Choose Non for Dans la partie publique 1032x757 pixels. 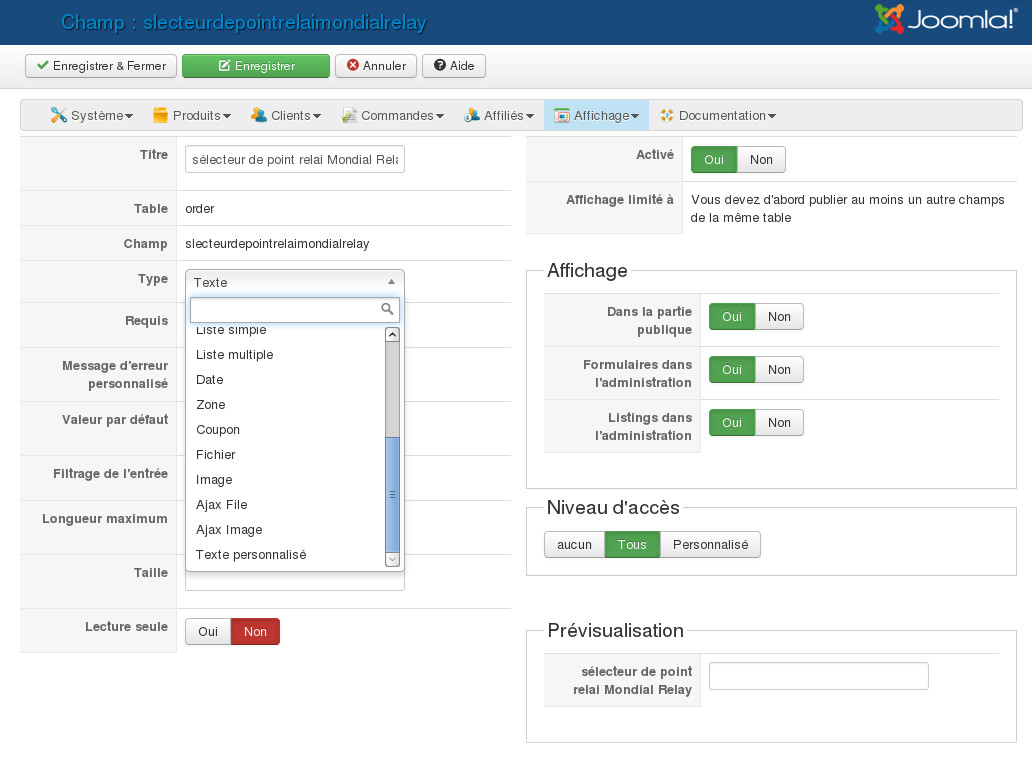click(x=779, y=317)
